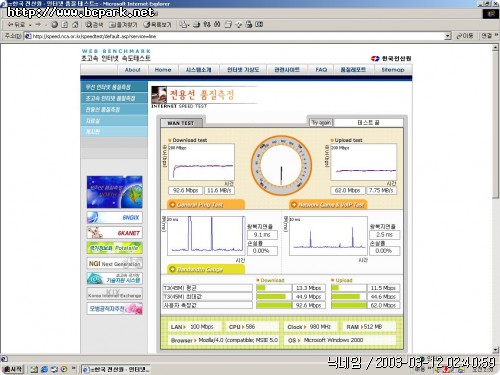Click the 11.6 MB/s download value

point(219,190)
